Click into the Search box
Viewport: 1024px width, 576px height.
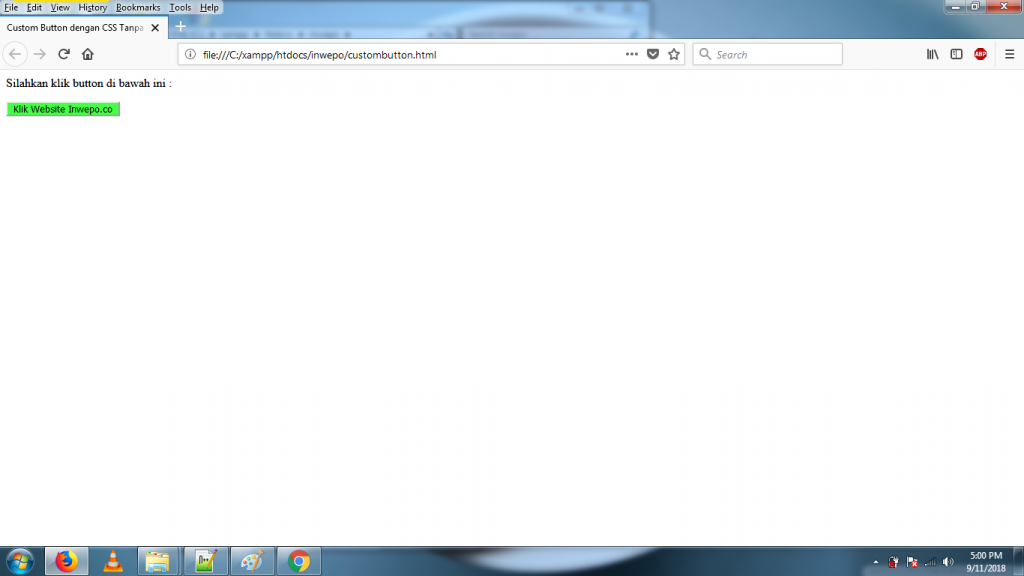click(x=768, y=54)
